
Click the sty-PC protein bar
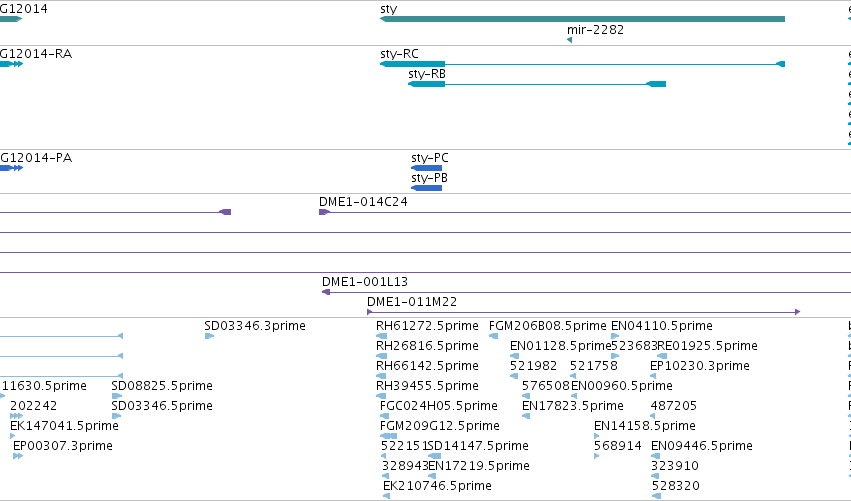[427, 168]
